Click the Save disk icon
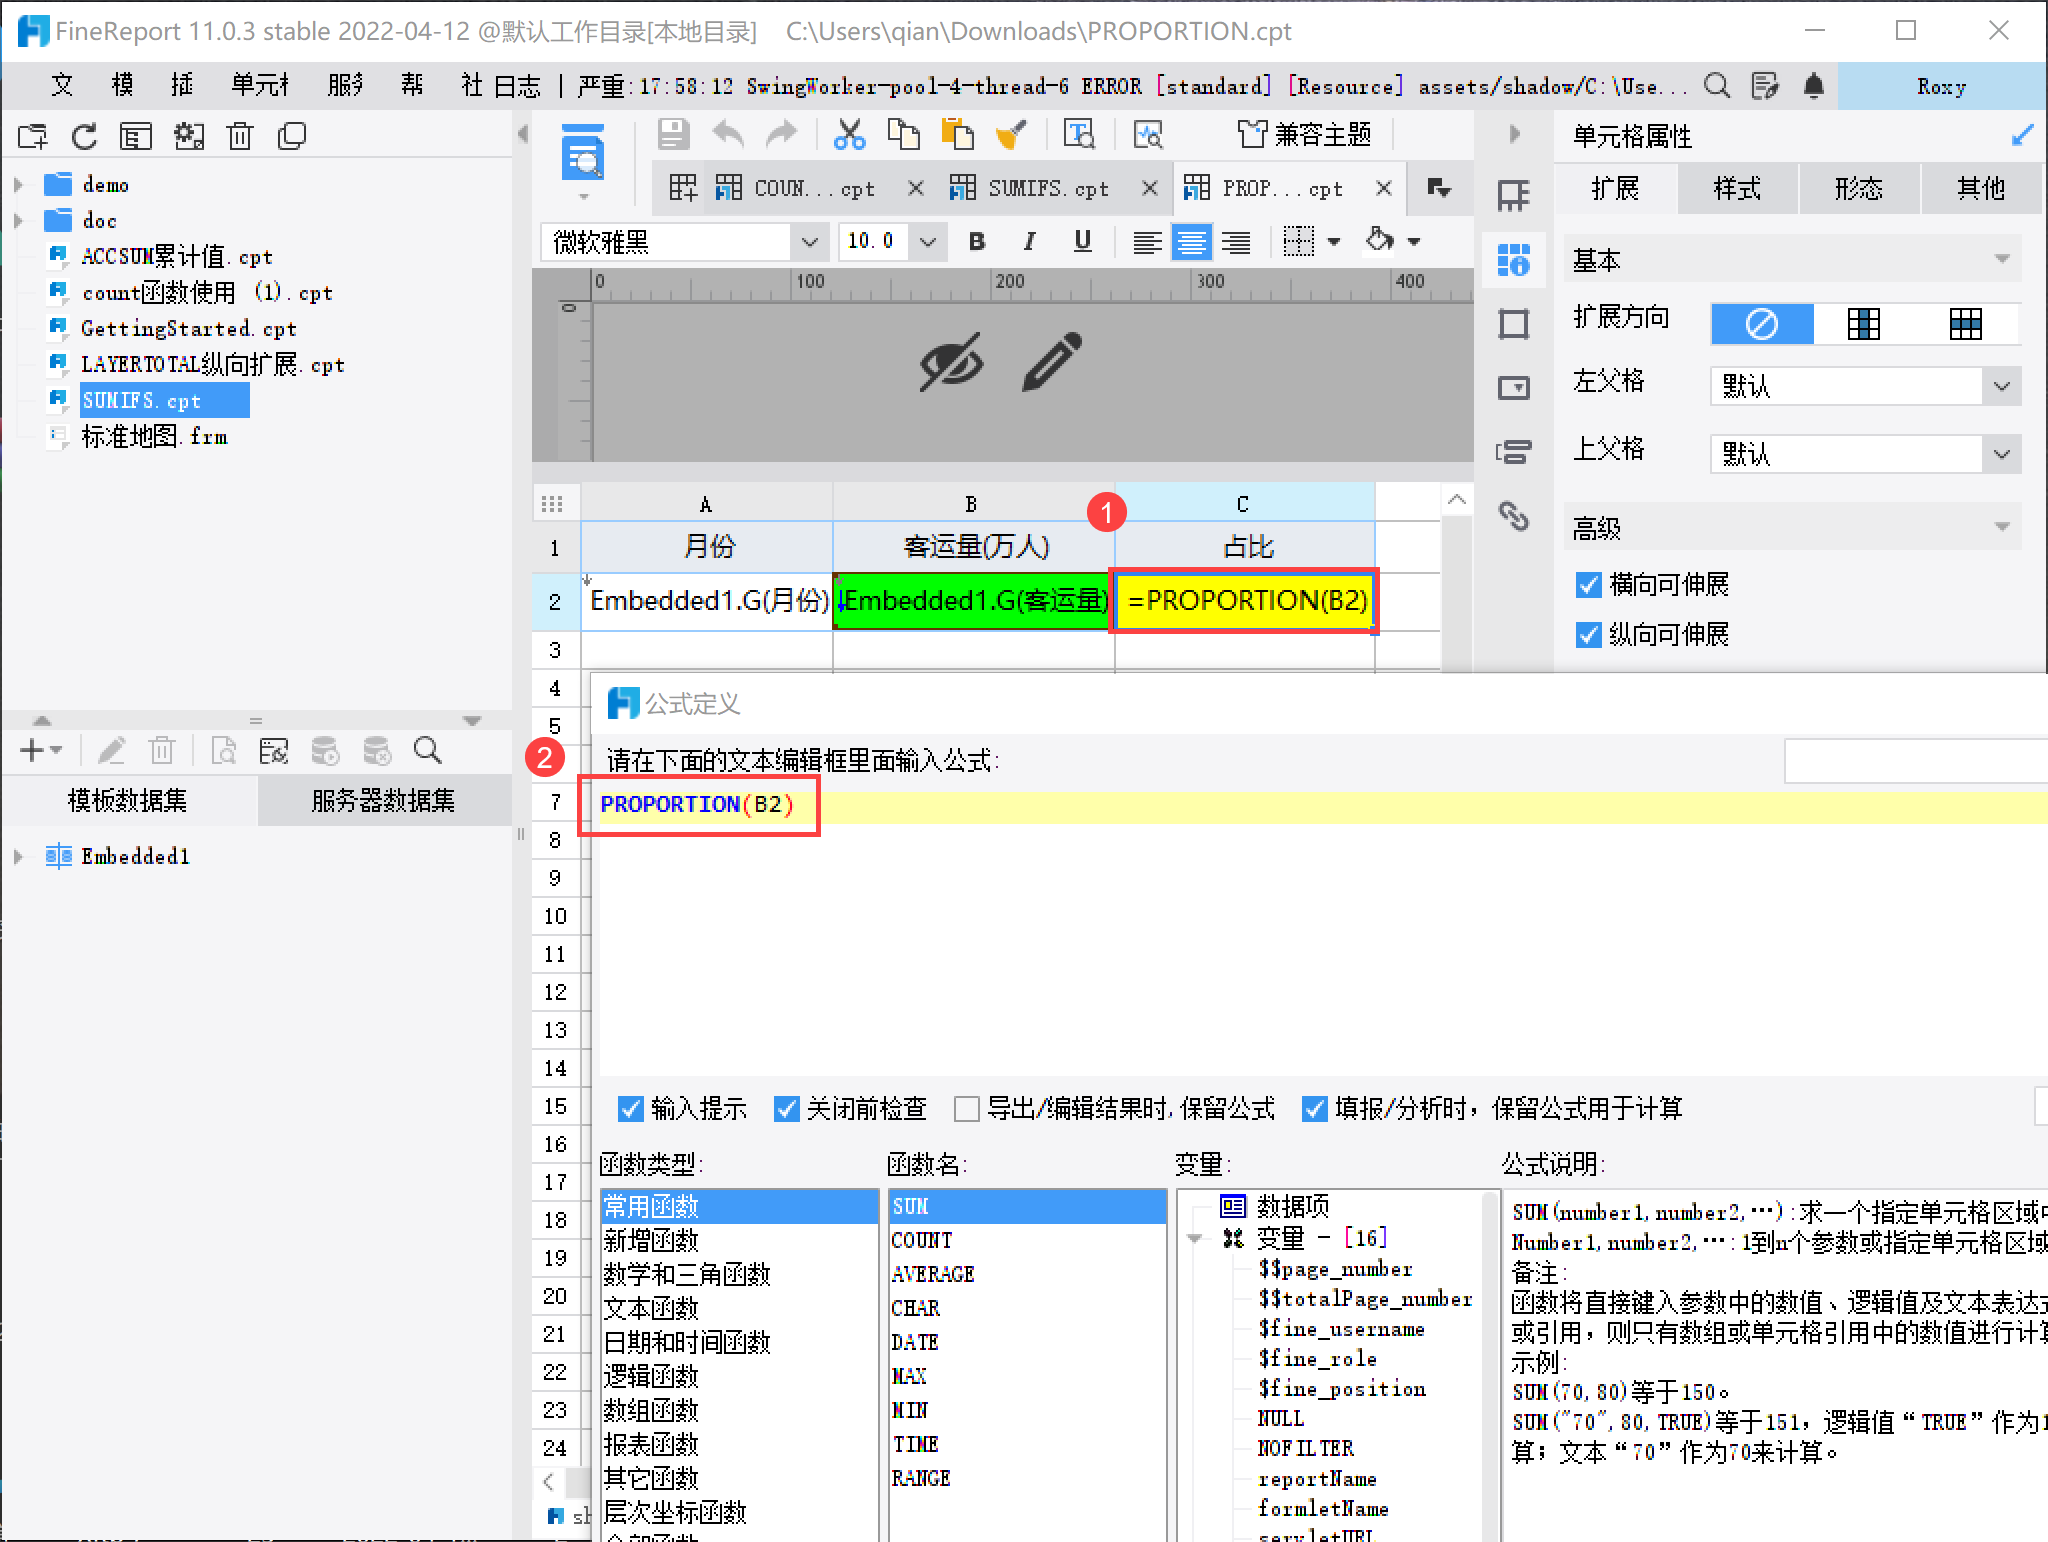 673,134
